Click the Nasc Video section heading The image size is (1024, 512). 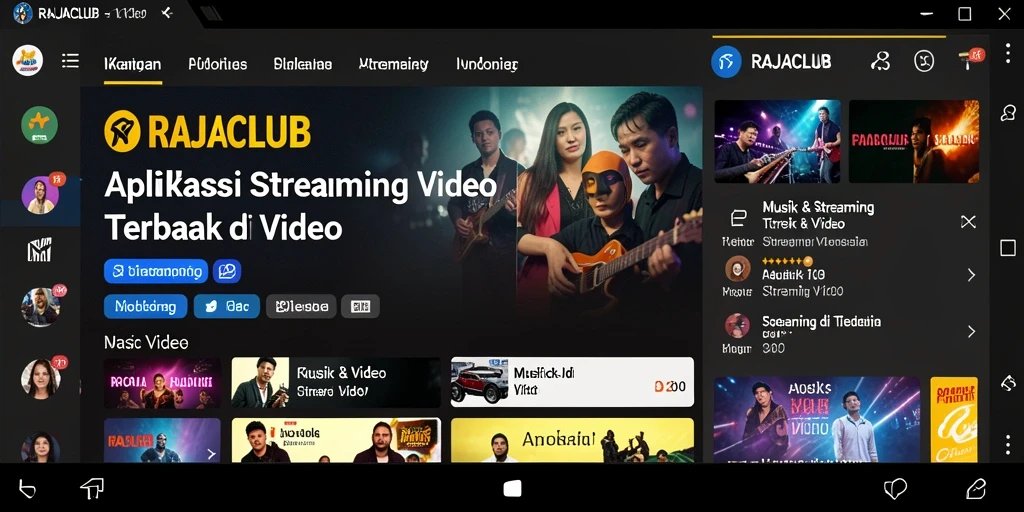click(146, 342)
